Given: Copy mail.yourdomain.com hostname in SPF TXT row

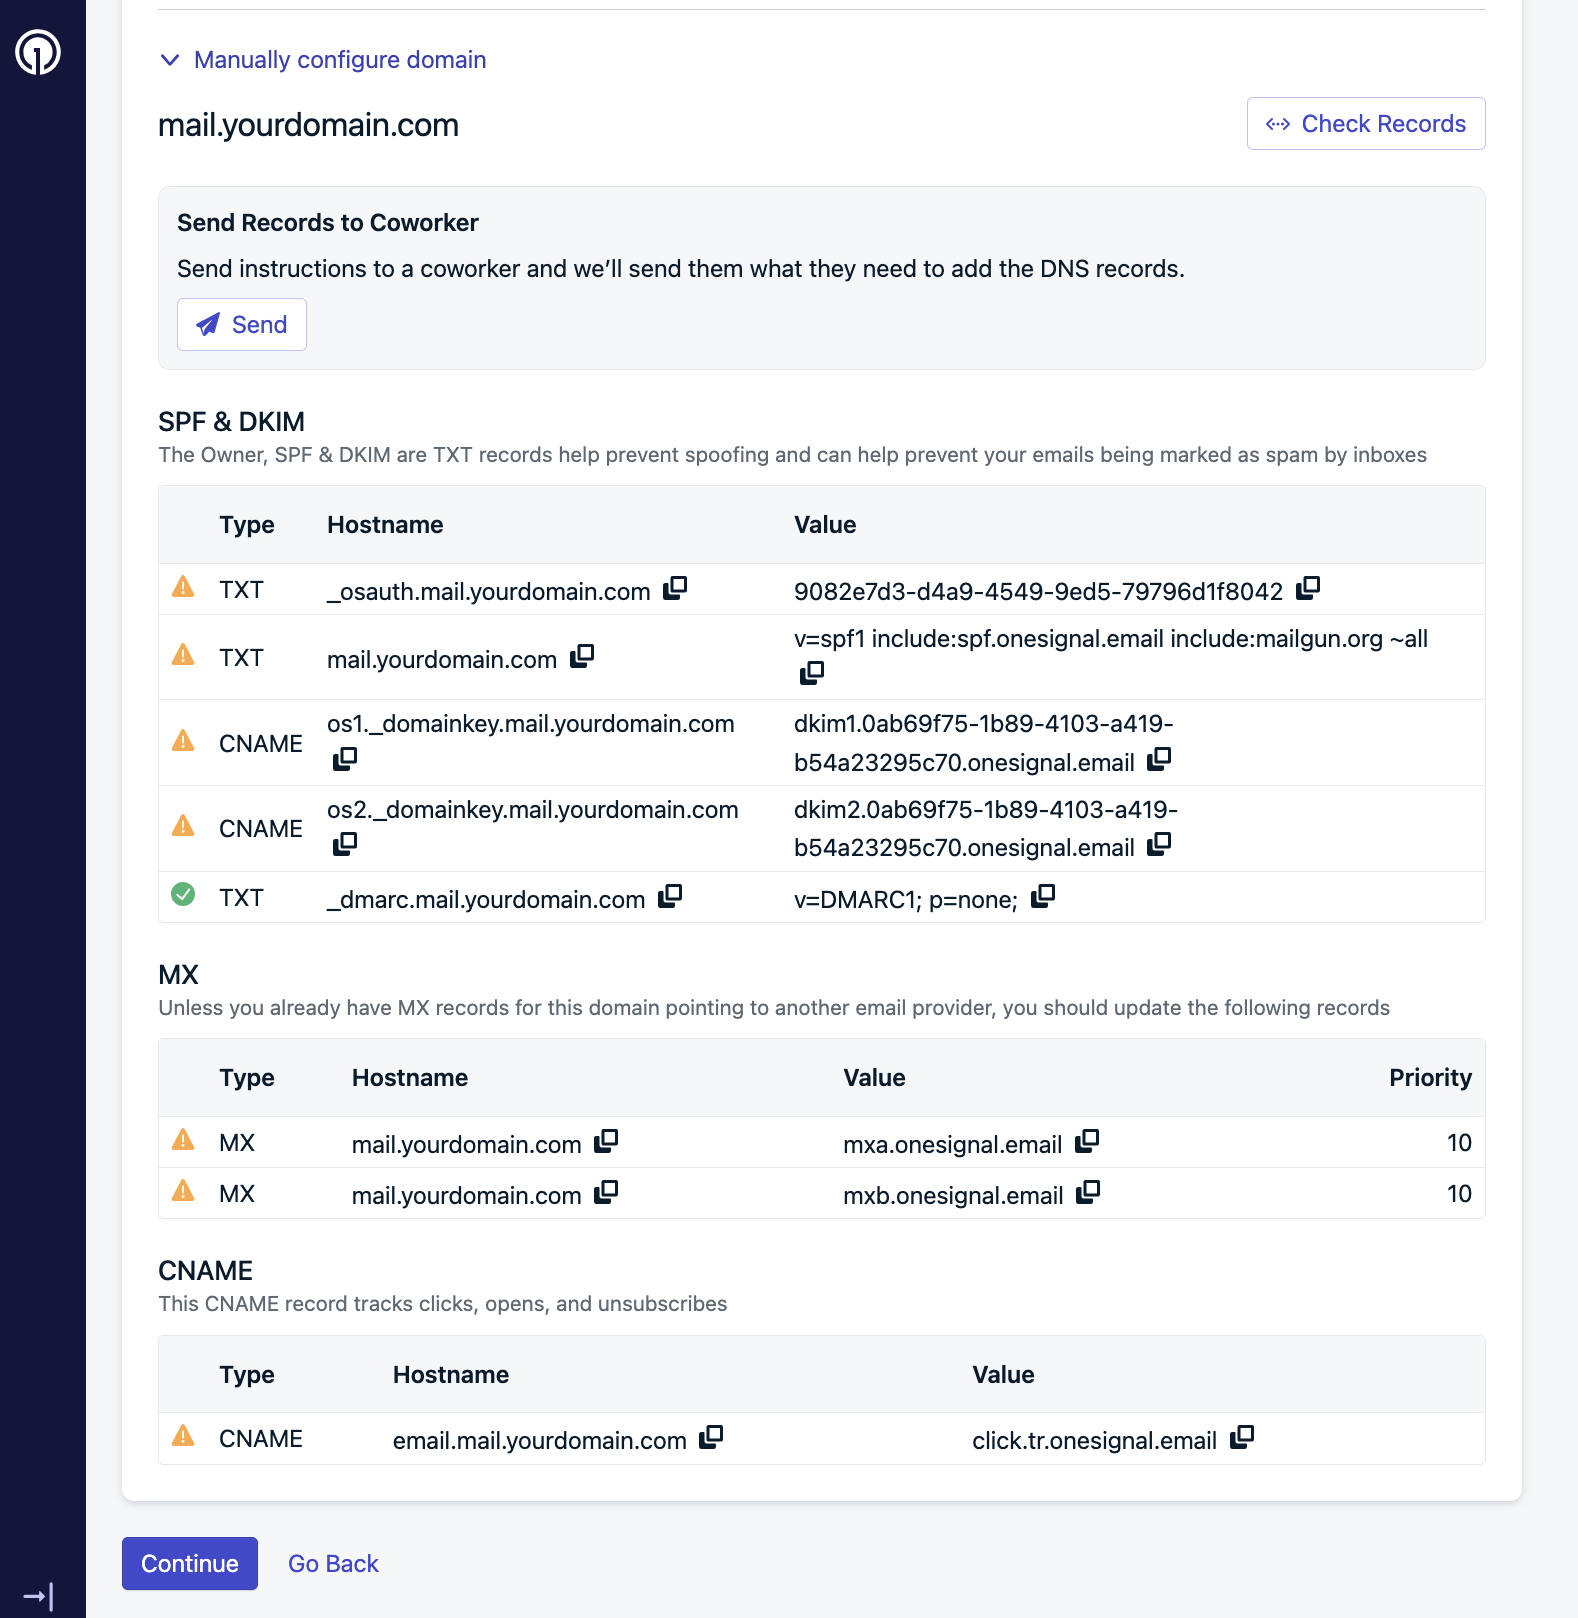Looking at the screenshot, I should [582, 656].
